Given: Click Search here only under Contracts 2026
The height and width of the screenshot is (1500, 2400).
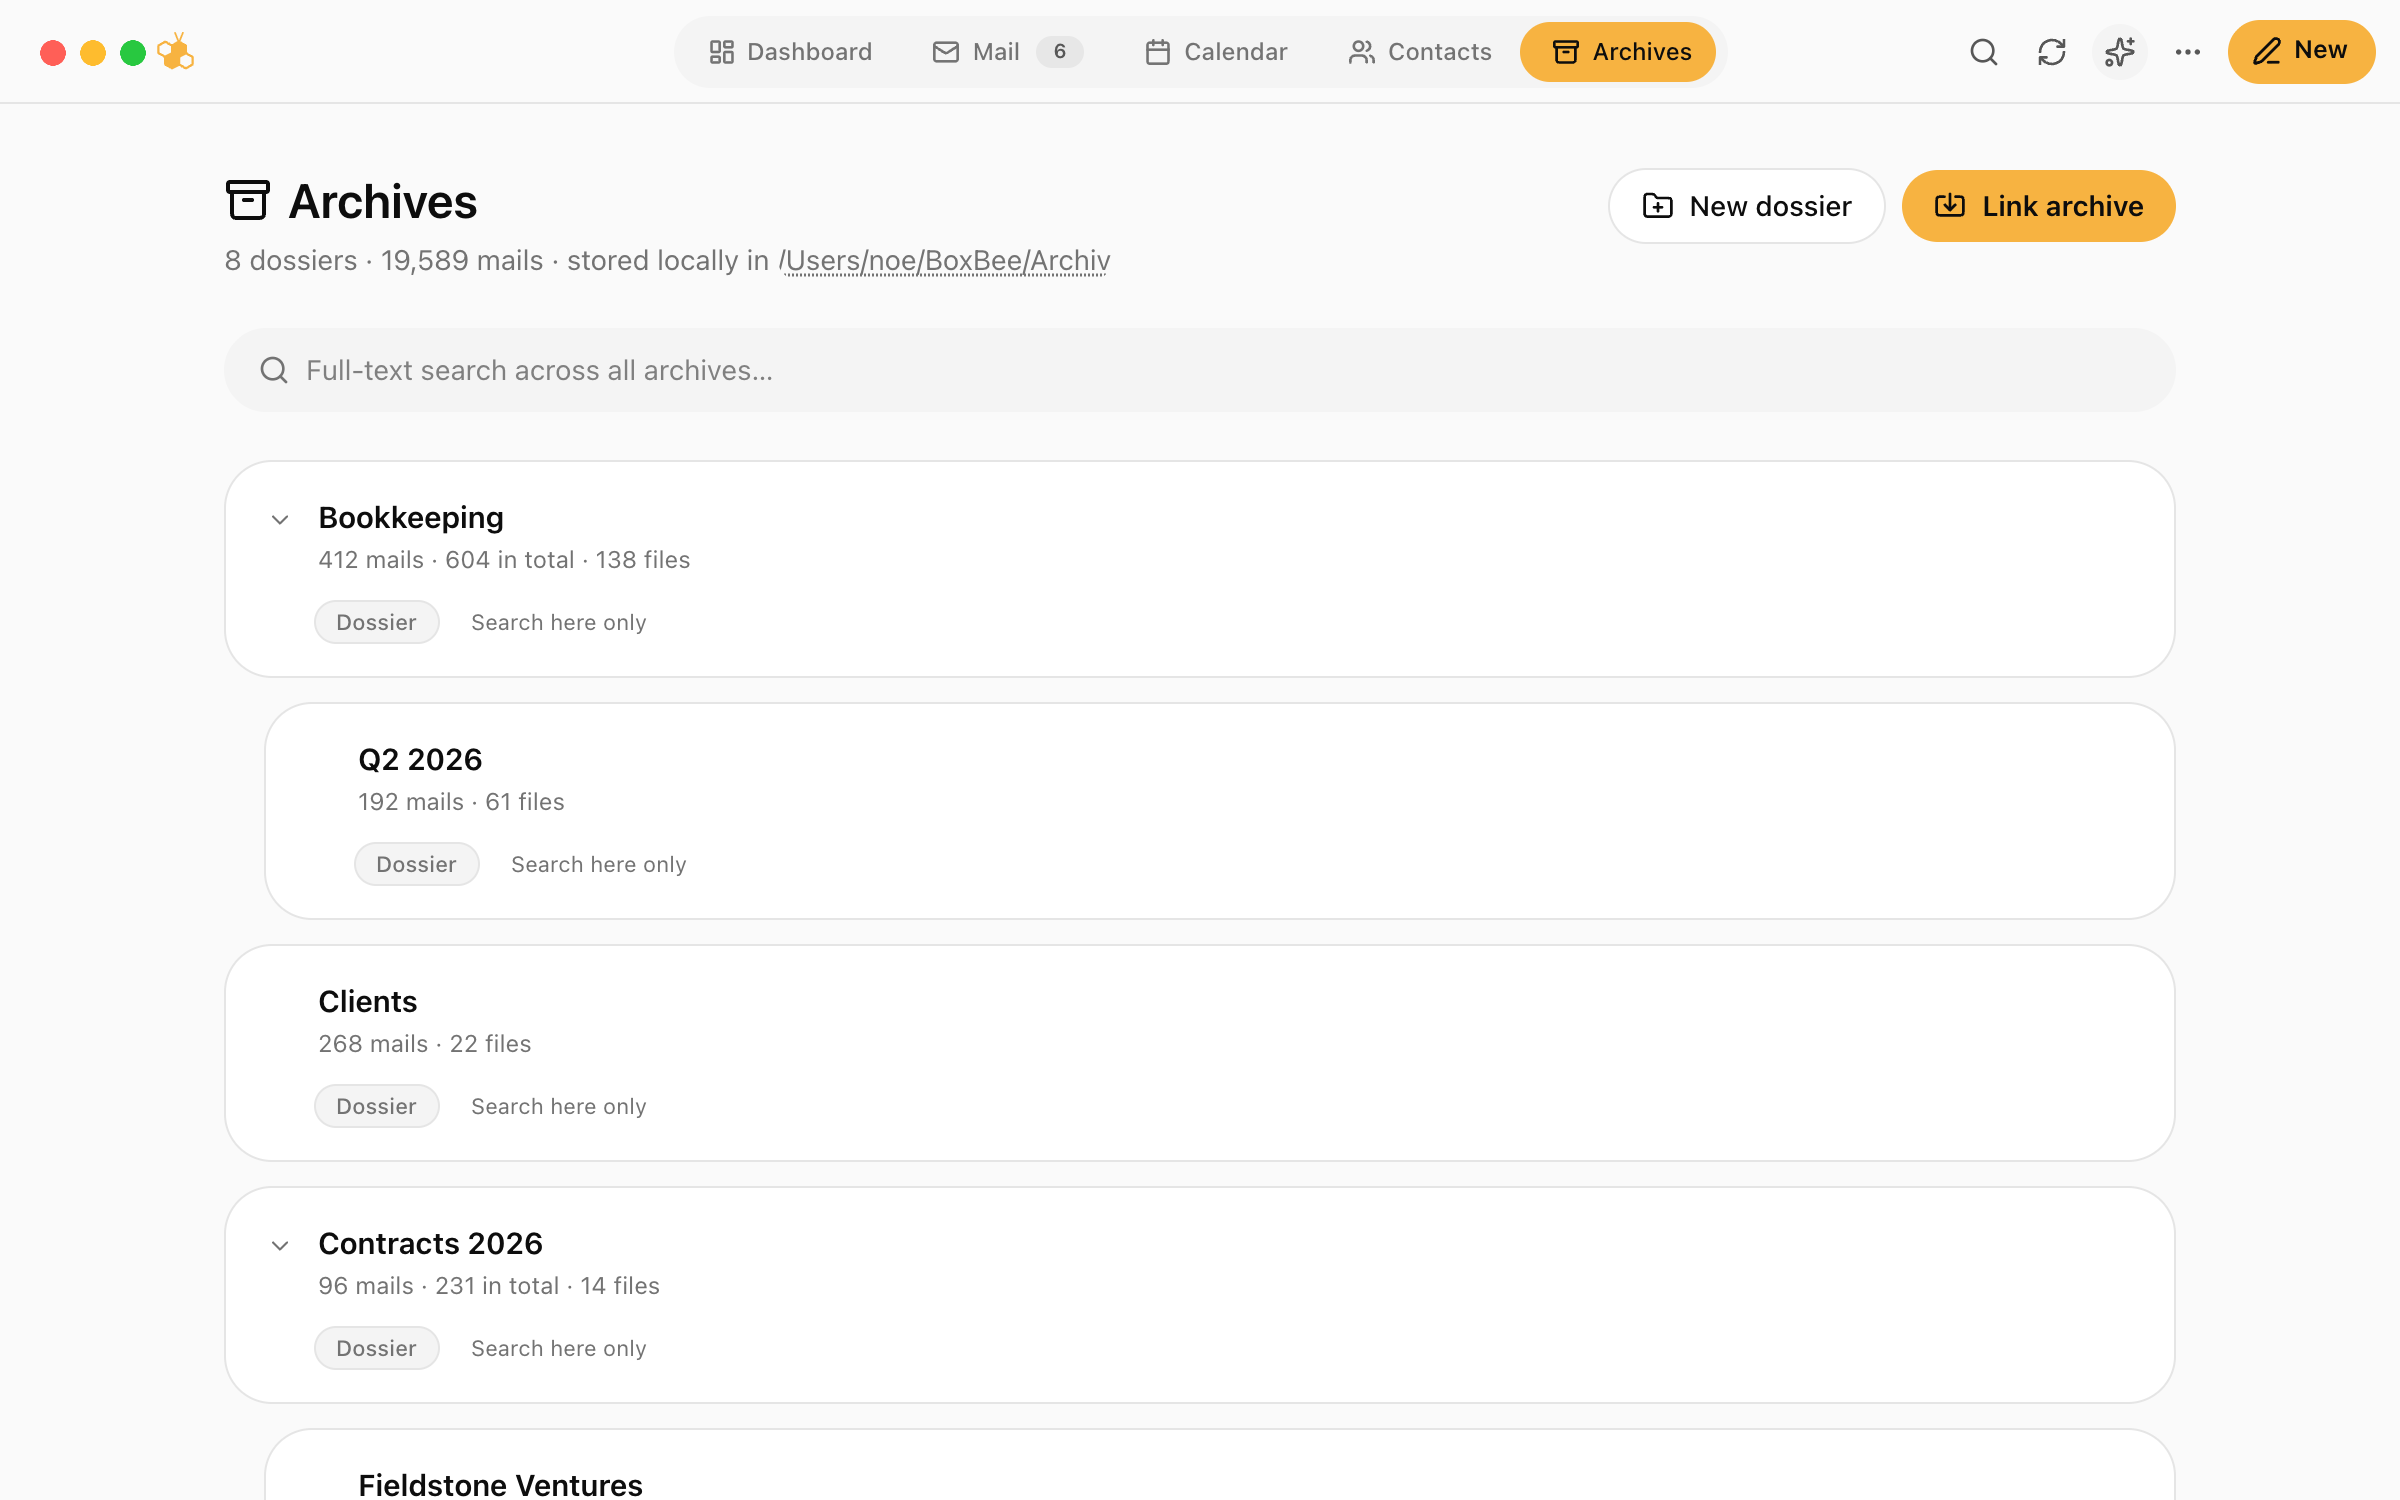Looking at the screenshot, I should [559, 1348].
